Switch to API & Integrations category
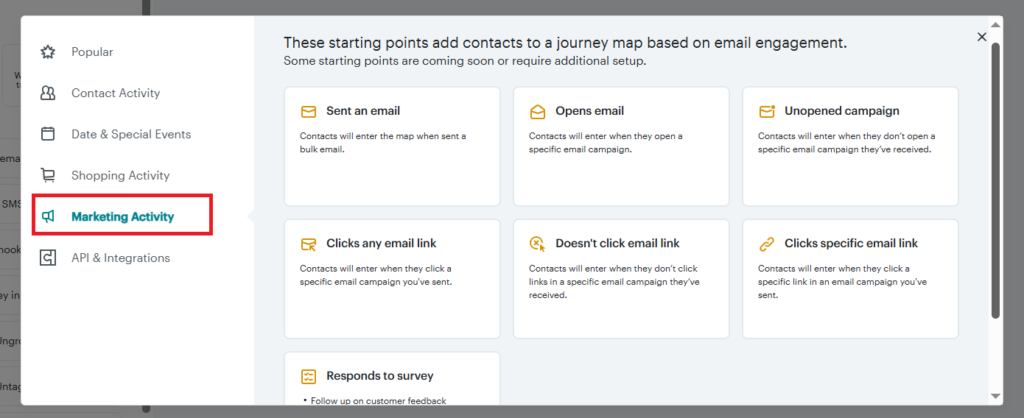This screenshot has width=1024, height=418. click(x=123, y=258)
